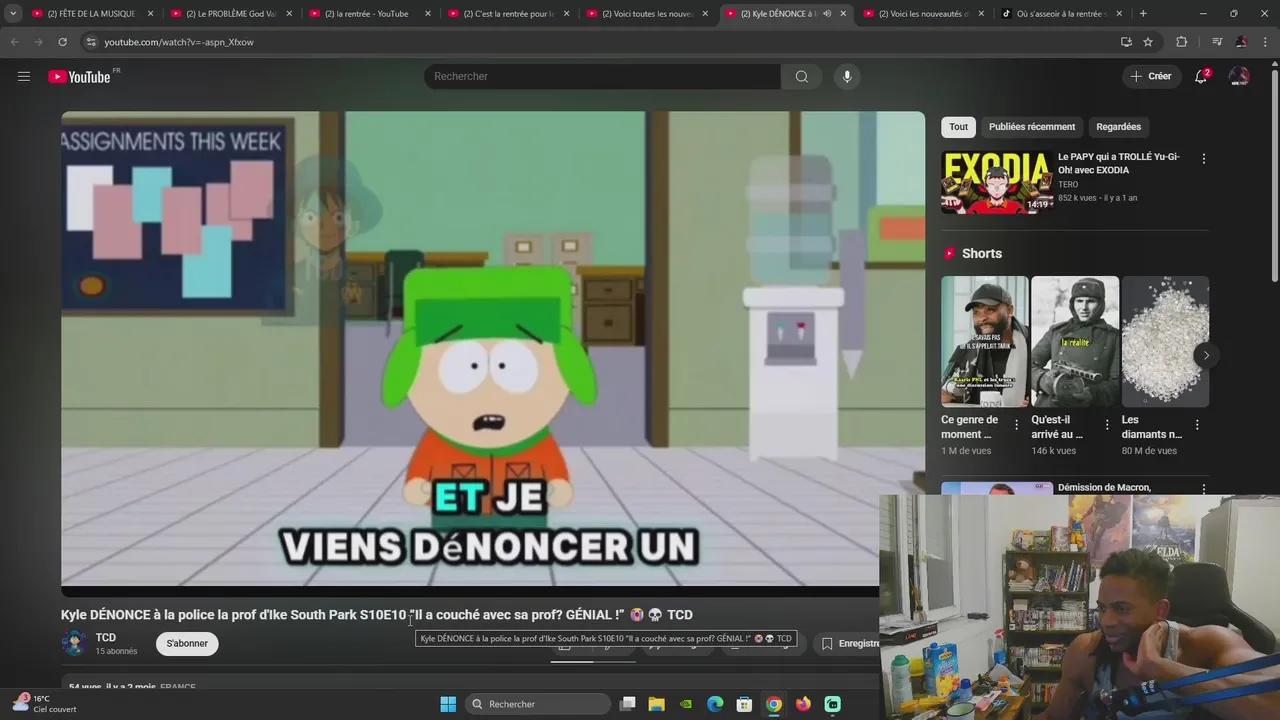Open options for 'Les diamants' short

pos(1197,425)
